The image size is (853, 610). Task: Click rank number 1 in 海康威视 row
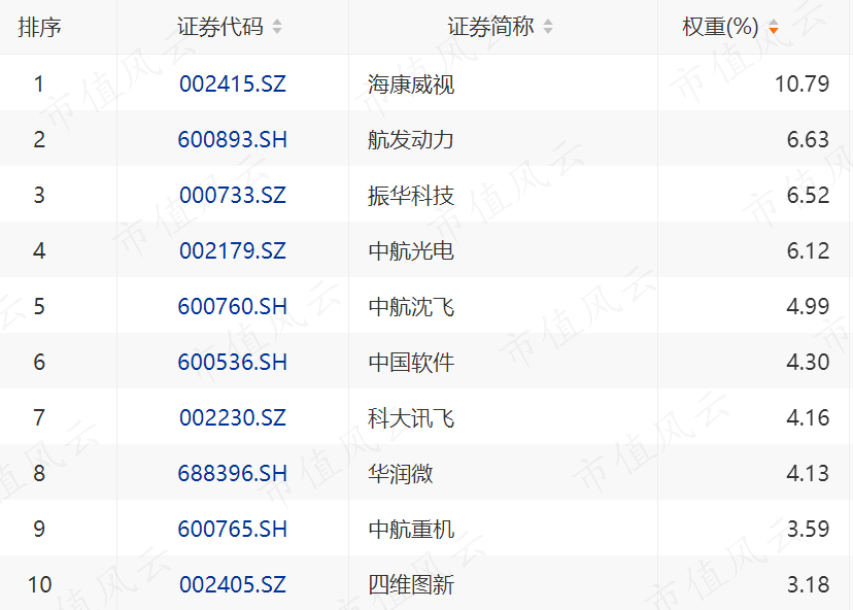point(39,84)
